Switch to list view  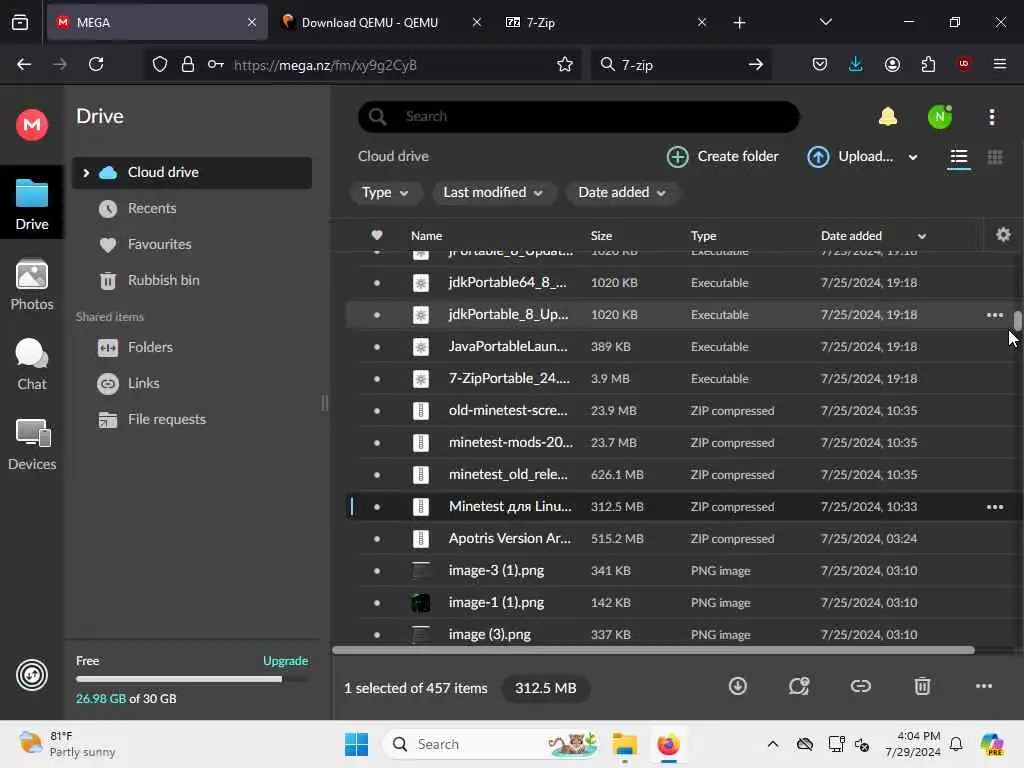pyautogui.click(x=959, y=157)
